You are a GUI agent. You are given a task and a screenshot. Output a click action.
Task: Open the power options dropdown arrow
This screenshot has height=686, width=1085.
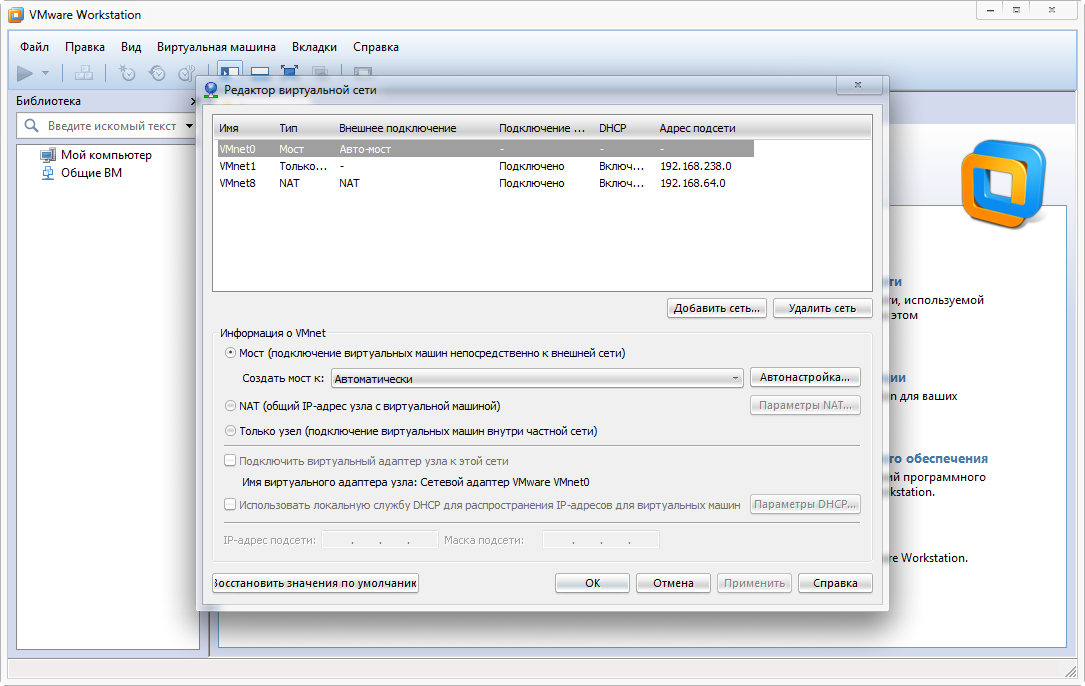click(45, 73)
